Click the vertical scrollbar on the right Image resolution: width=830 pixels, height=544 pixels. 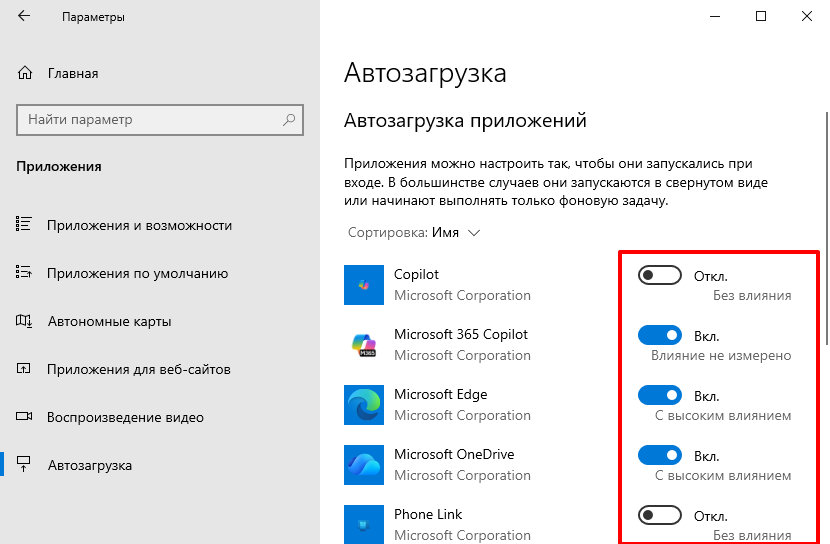click(x=826, y=228)
